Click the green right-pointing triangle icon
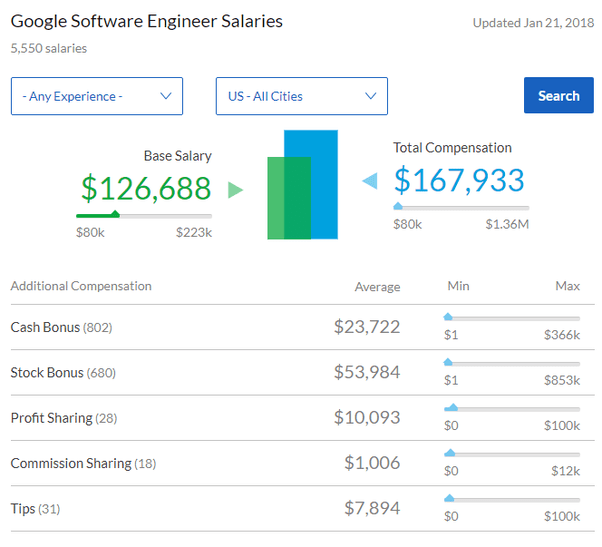 coord(235,190)
